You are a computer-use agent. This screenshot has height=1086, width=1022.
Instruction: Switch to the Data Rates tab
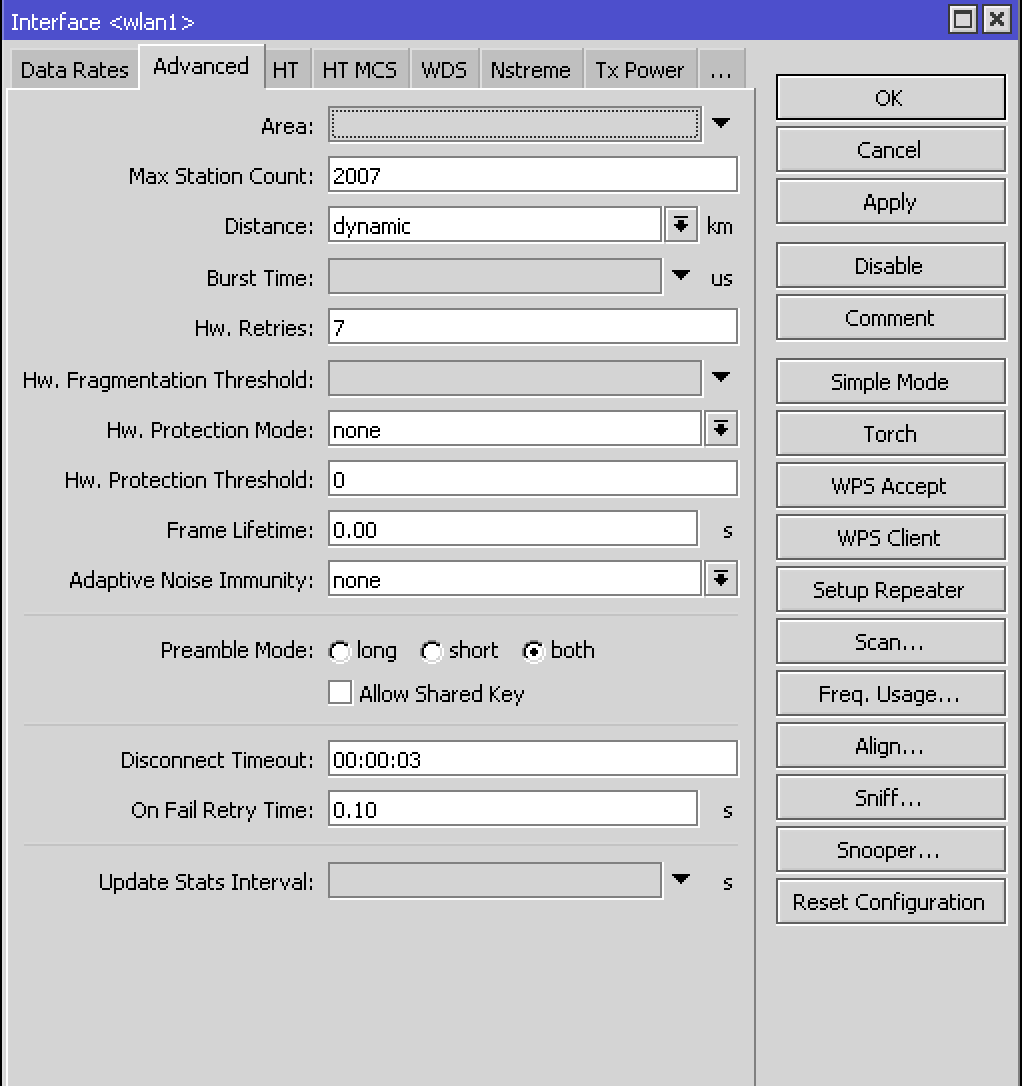(73, 68)
